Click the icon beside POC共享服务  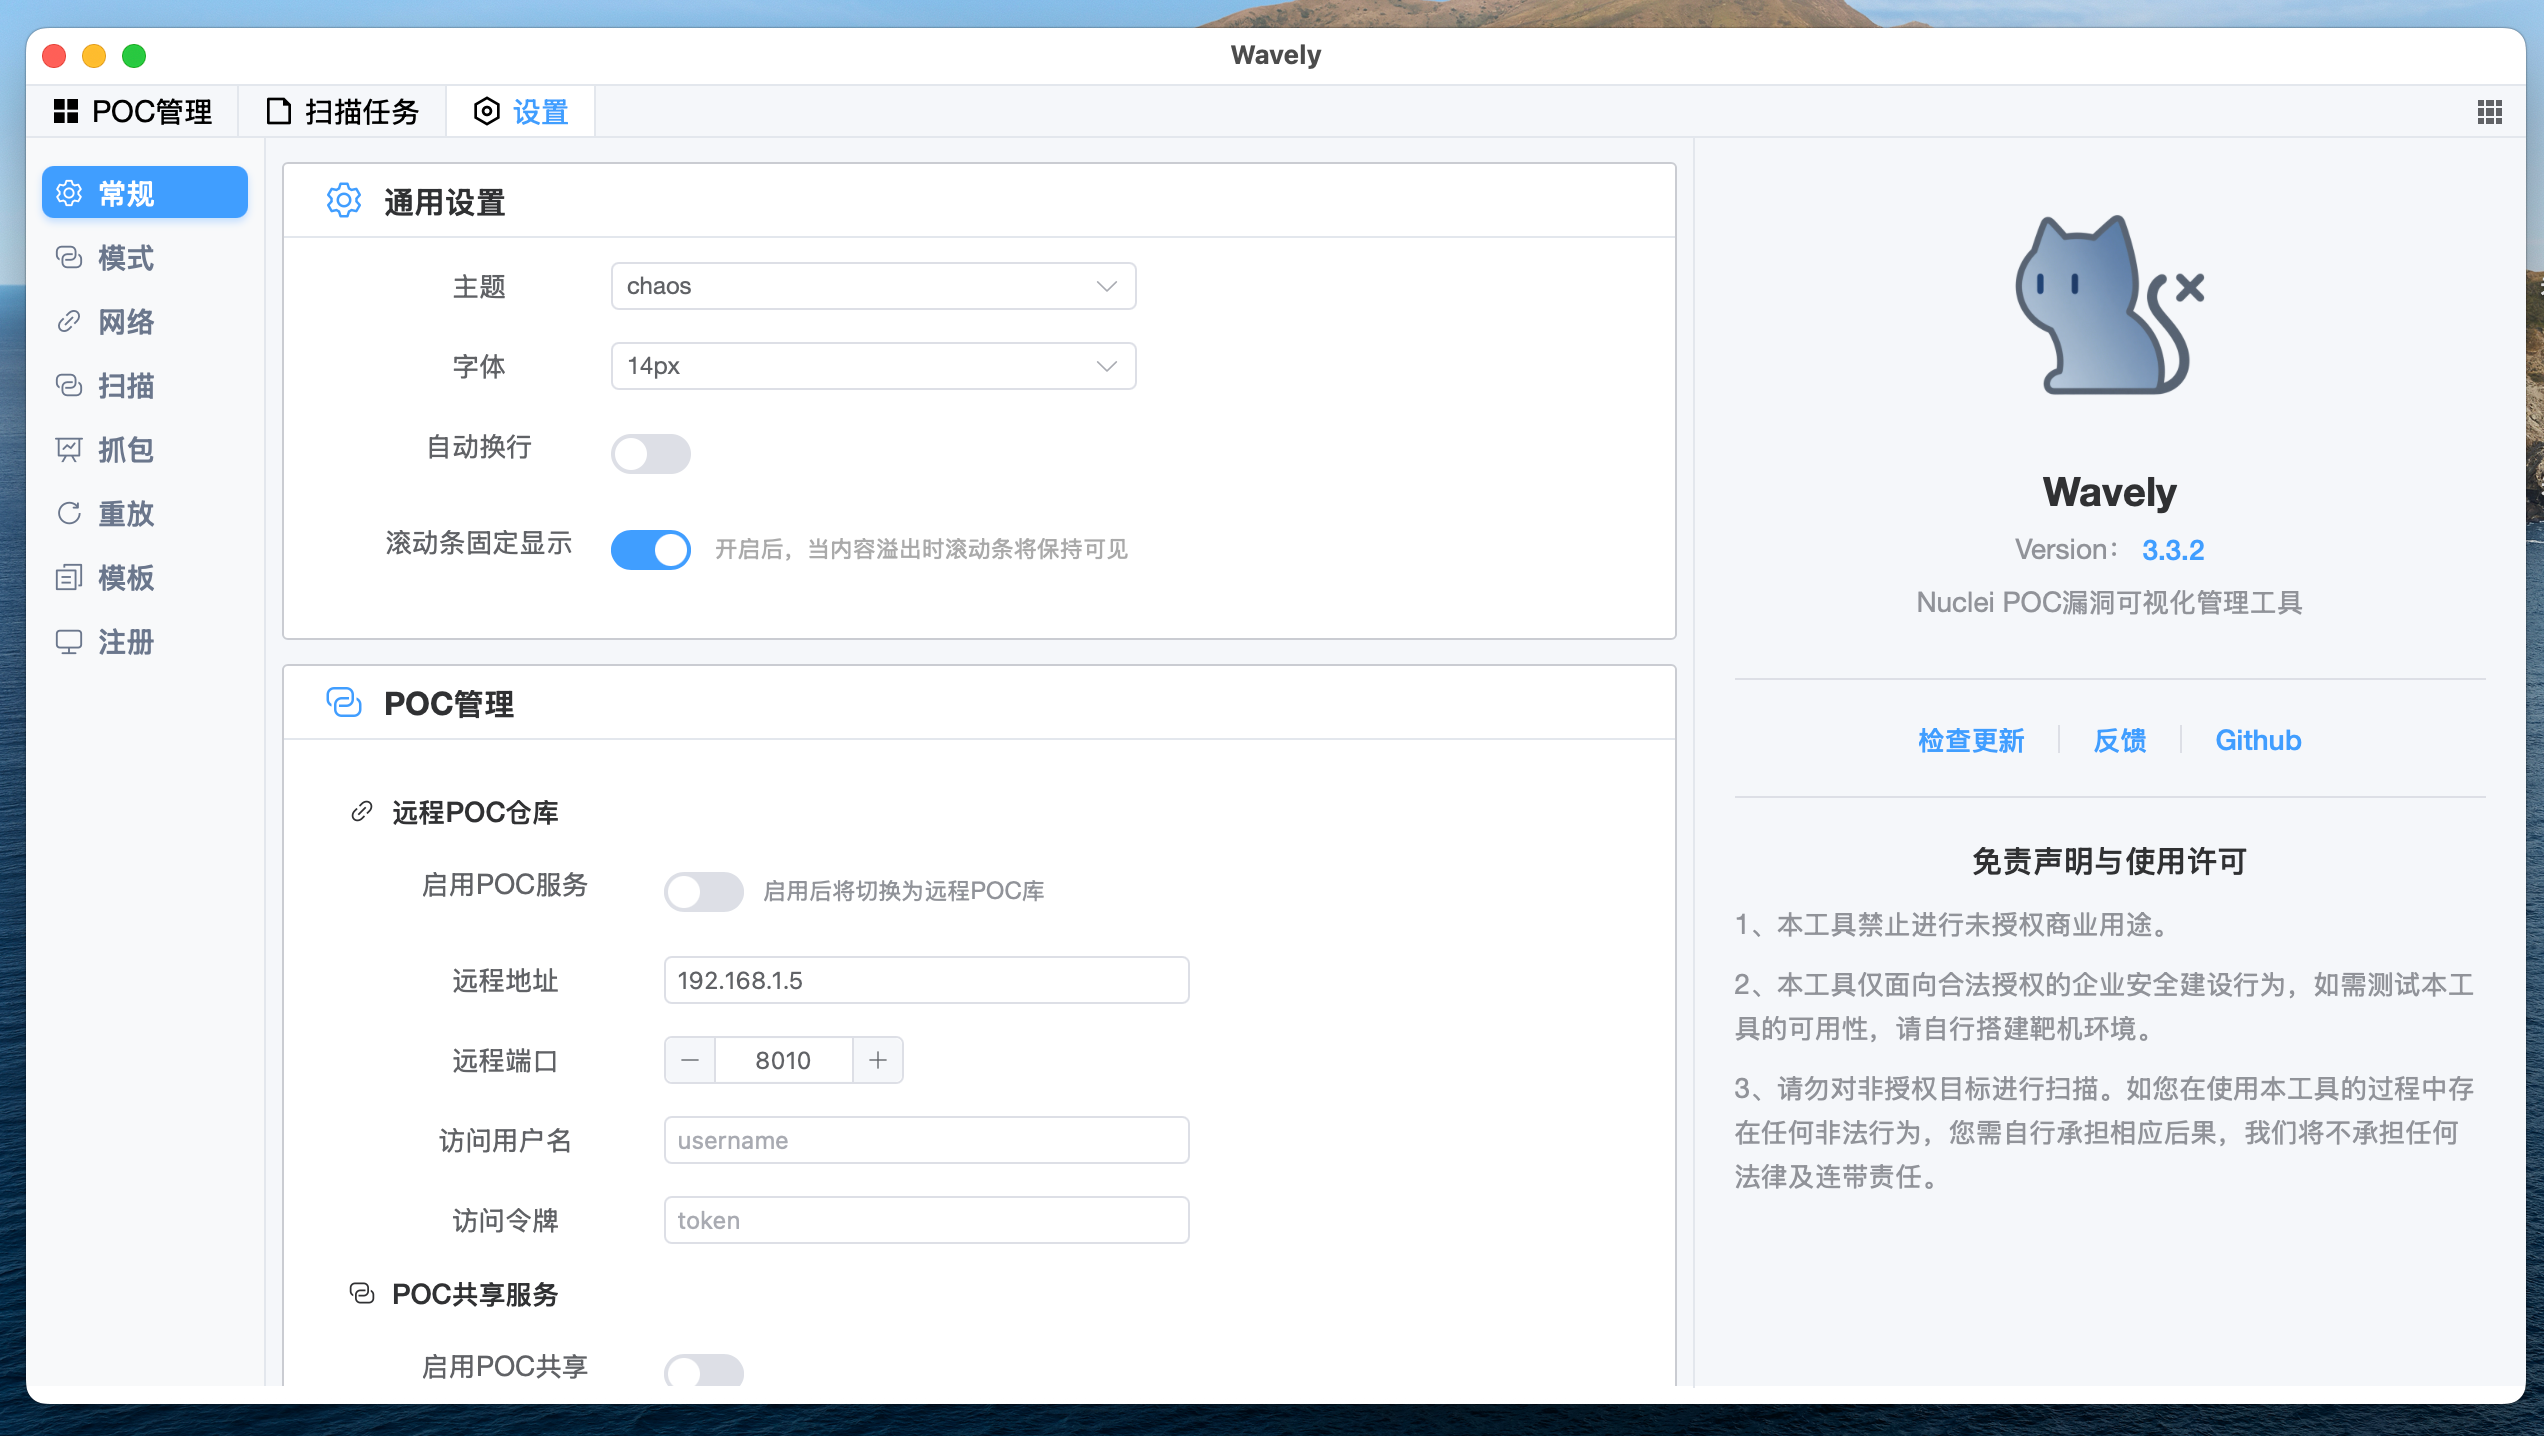[x=362, y=1293]
